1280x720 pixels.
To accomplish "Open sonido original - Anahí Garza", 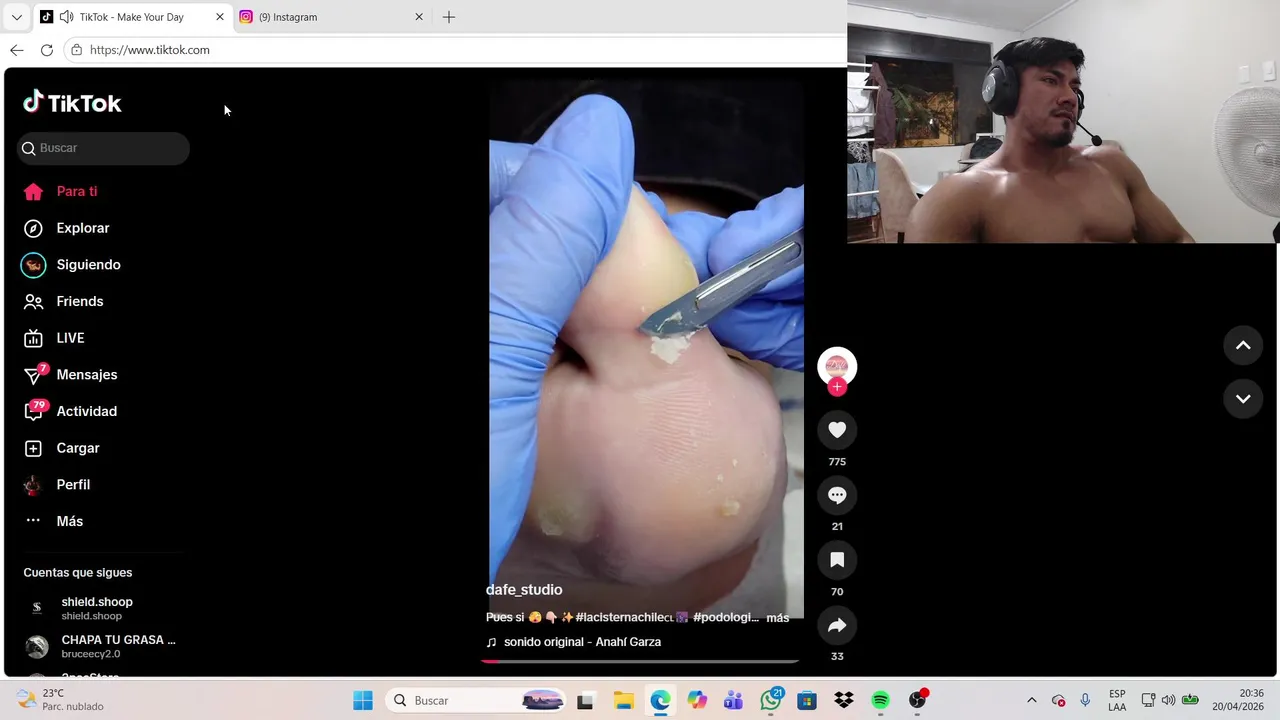I will [582, 642].
